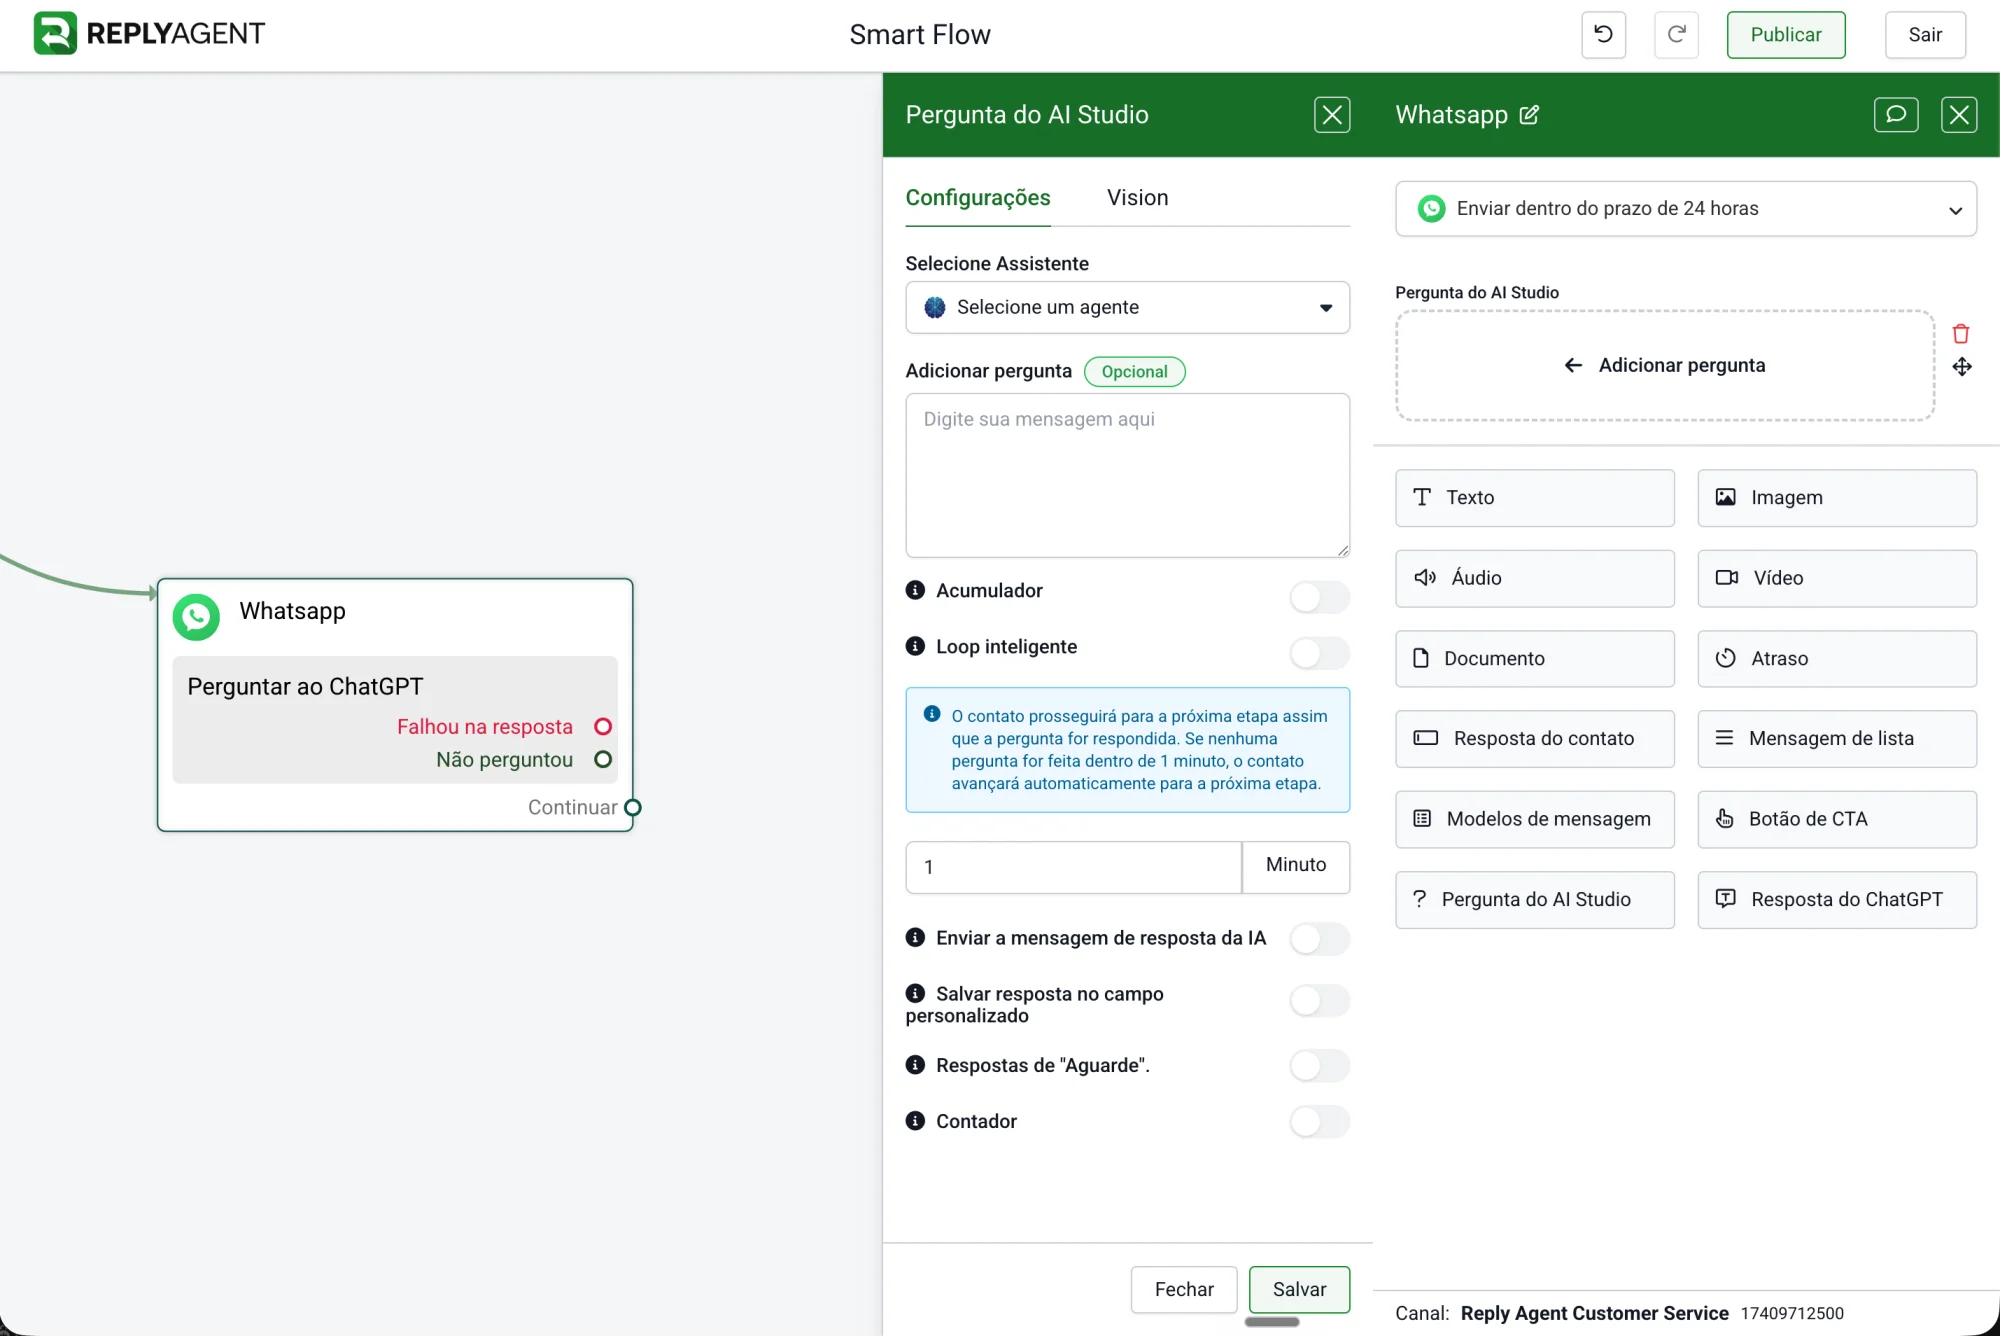Click the Acumulador info icon
The height and width of the screenshot is (1336, 2000).
915,590
